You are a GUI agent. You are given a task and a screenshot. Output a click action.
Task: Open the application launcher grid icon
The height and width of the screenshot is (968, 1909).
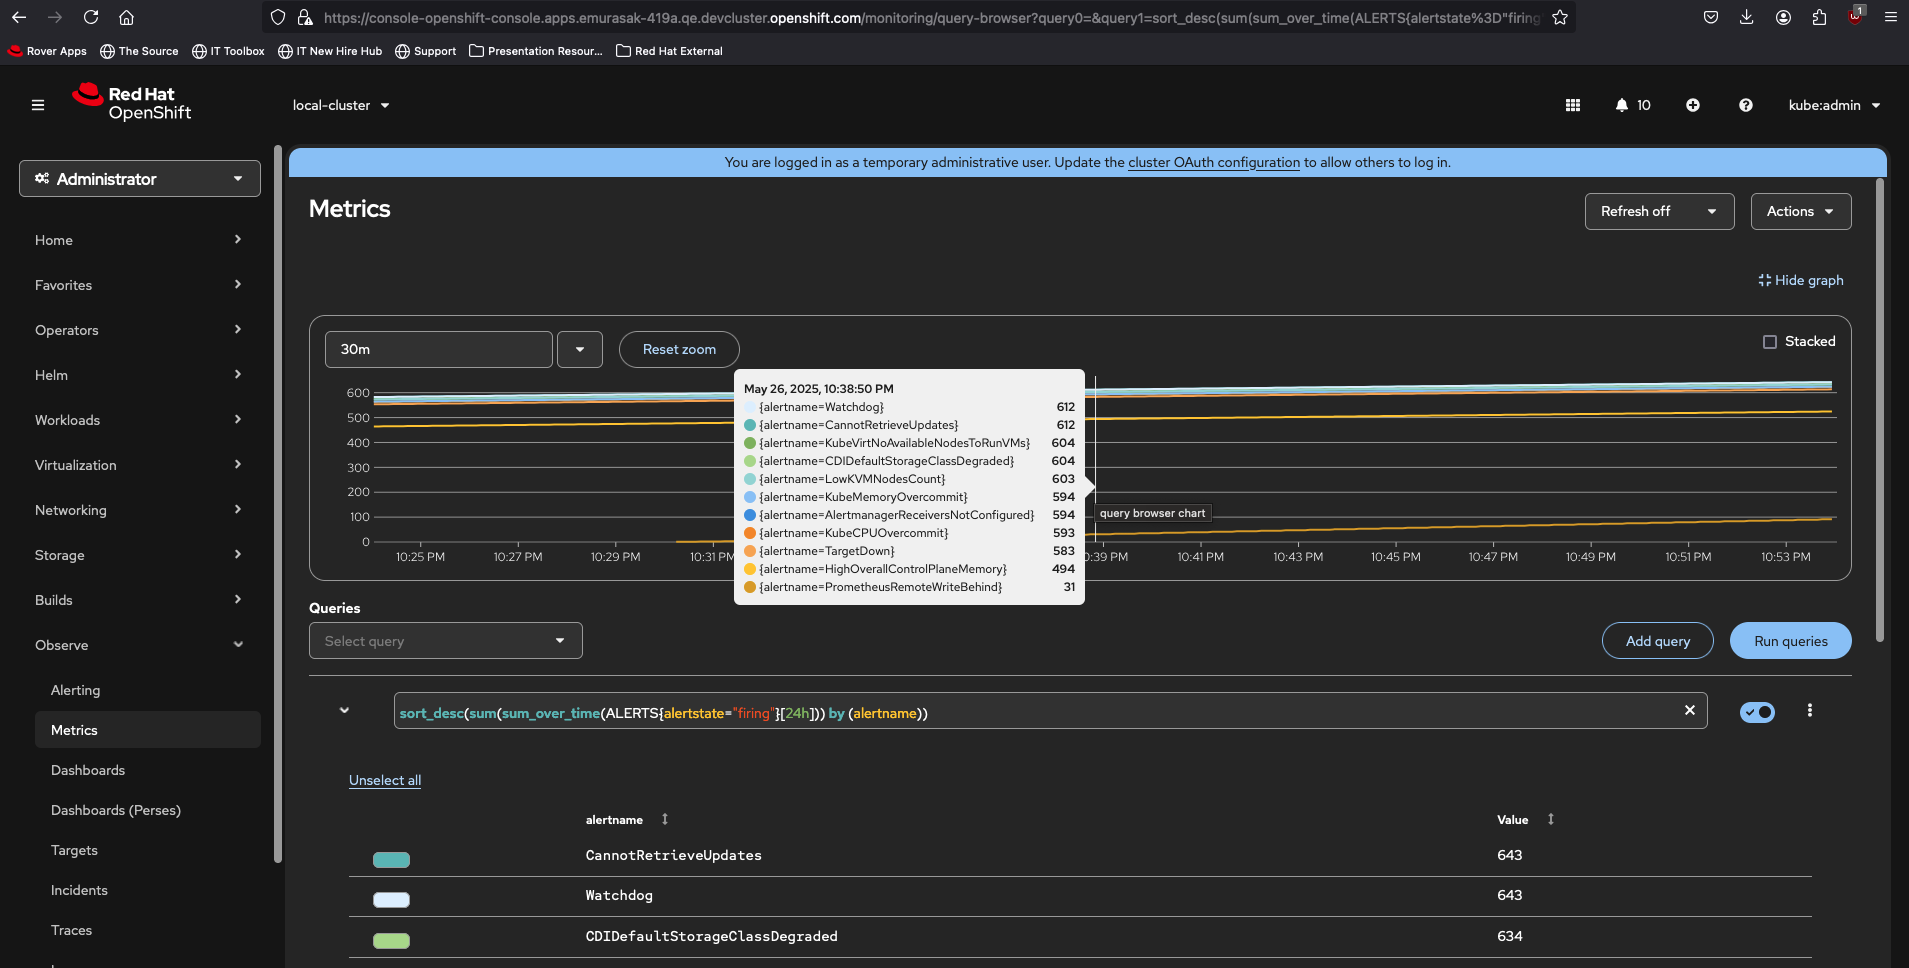(1573, 105)
